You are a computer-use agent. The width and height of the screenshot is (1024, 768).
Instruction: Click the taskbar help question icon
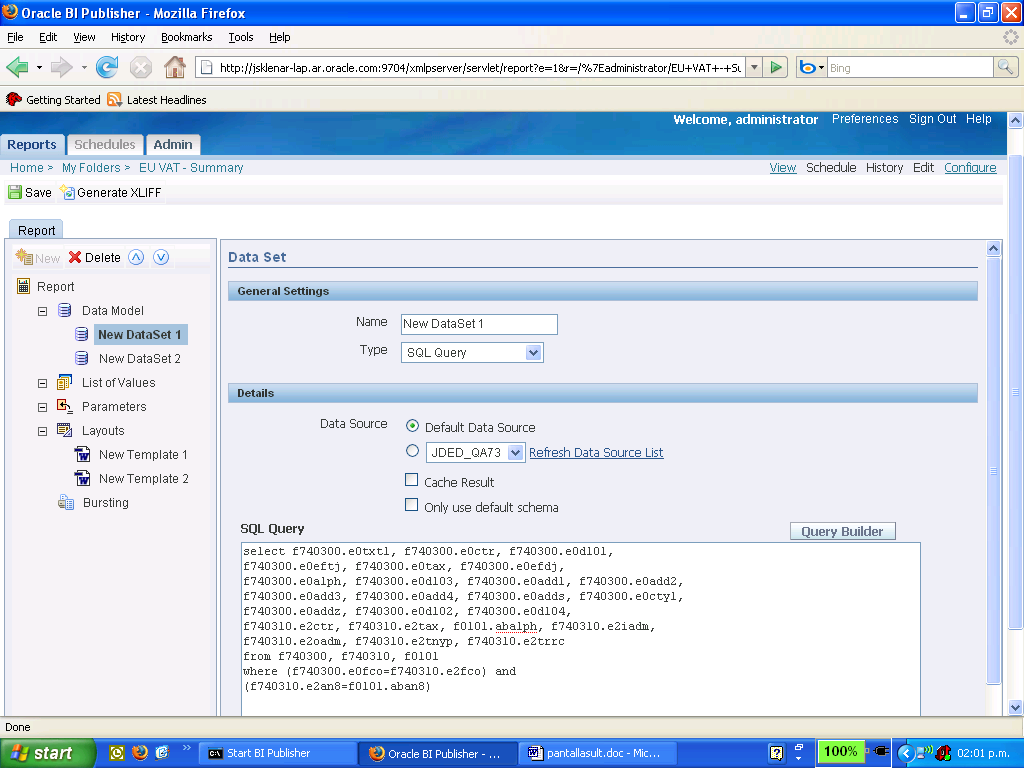(x=776, y=753)
